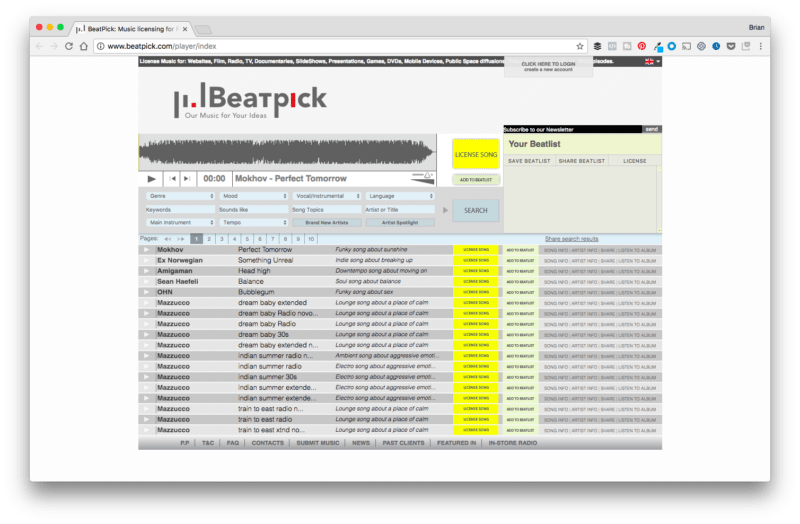
Task: Open the SUBMIT MUSIC footer link
Action: (x=317, y=443)
